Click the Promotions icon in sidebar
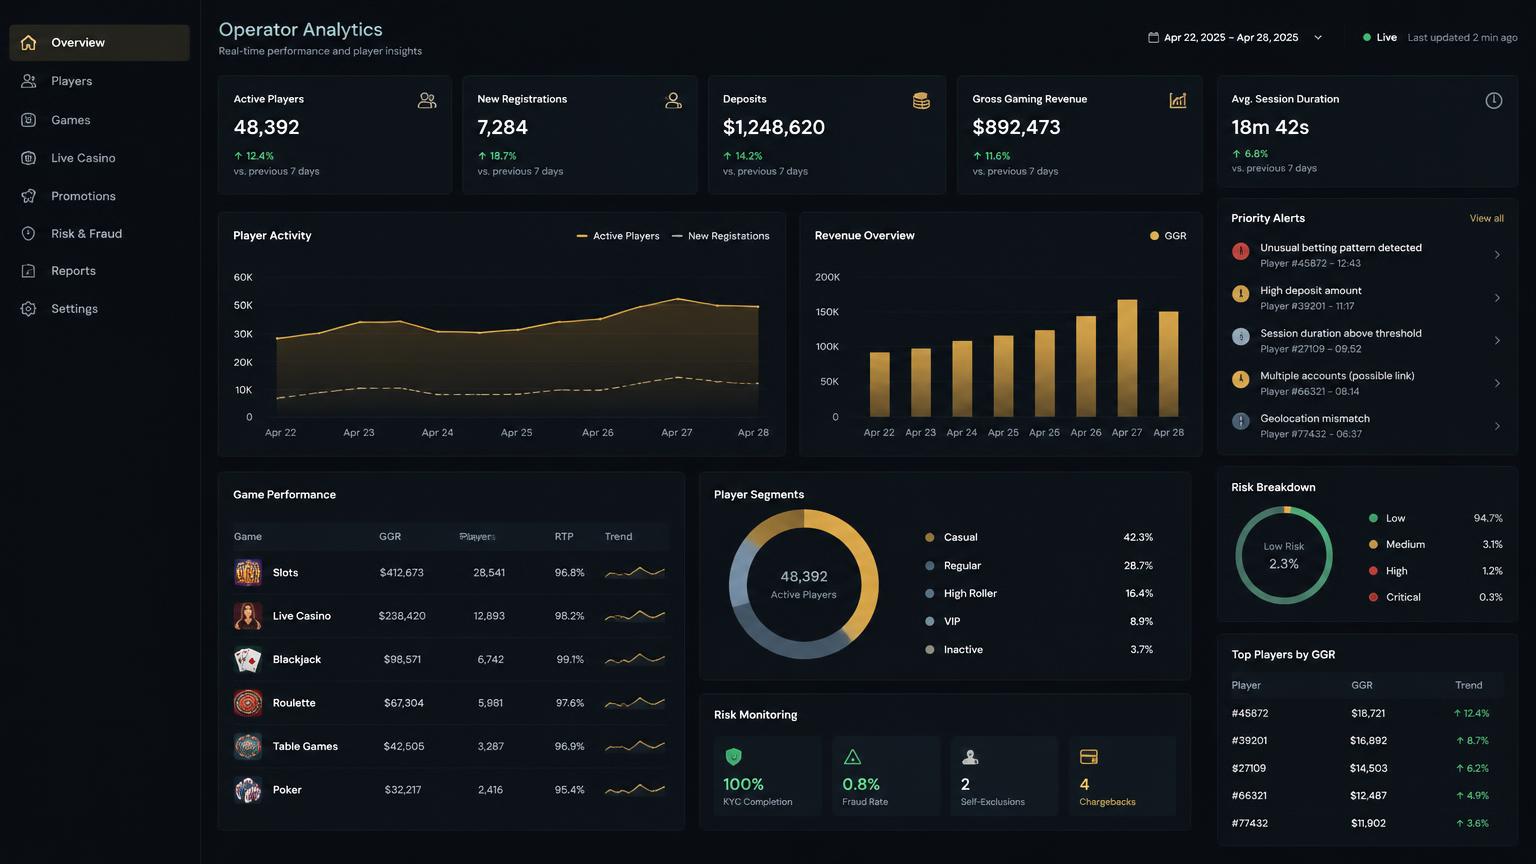This screenshot has width=1536, height=864. pyautogui.click(x=28, y=196)
